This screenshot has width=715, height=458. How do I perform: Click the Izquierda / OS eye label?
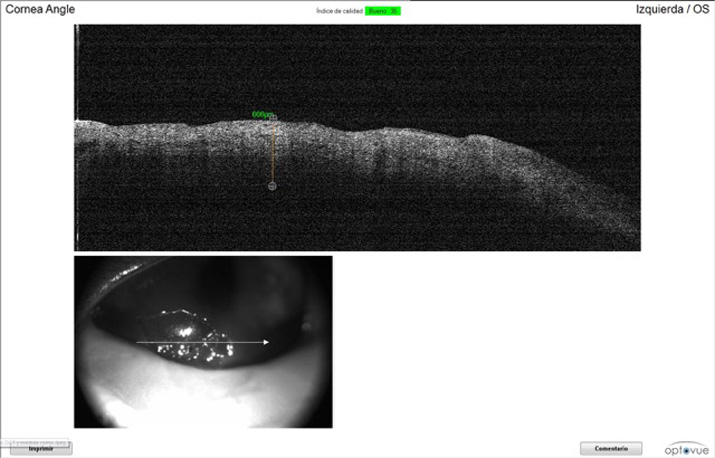672,9
